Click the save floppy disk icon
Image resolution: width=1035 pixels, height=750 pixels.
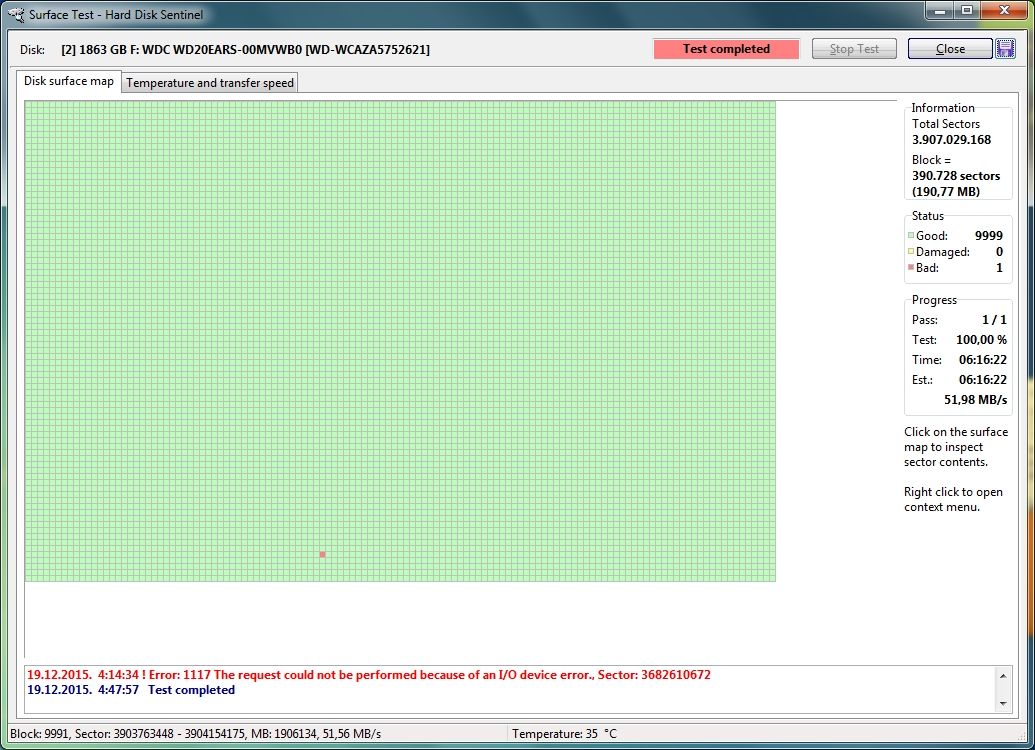coord(1005,49)
